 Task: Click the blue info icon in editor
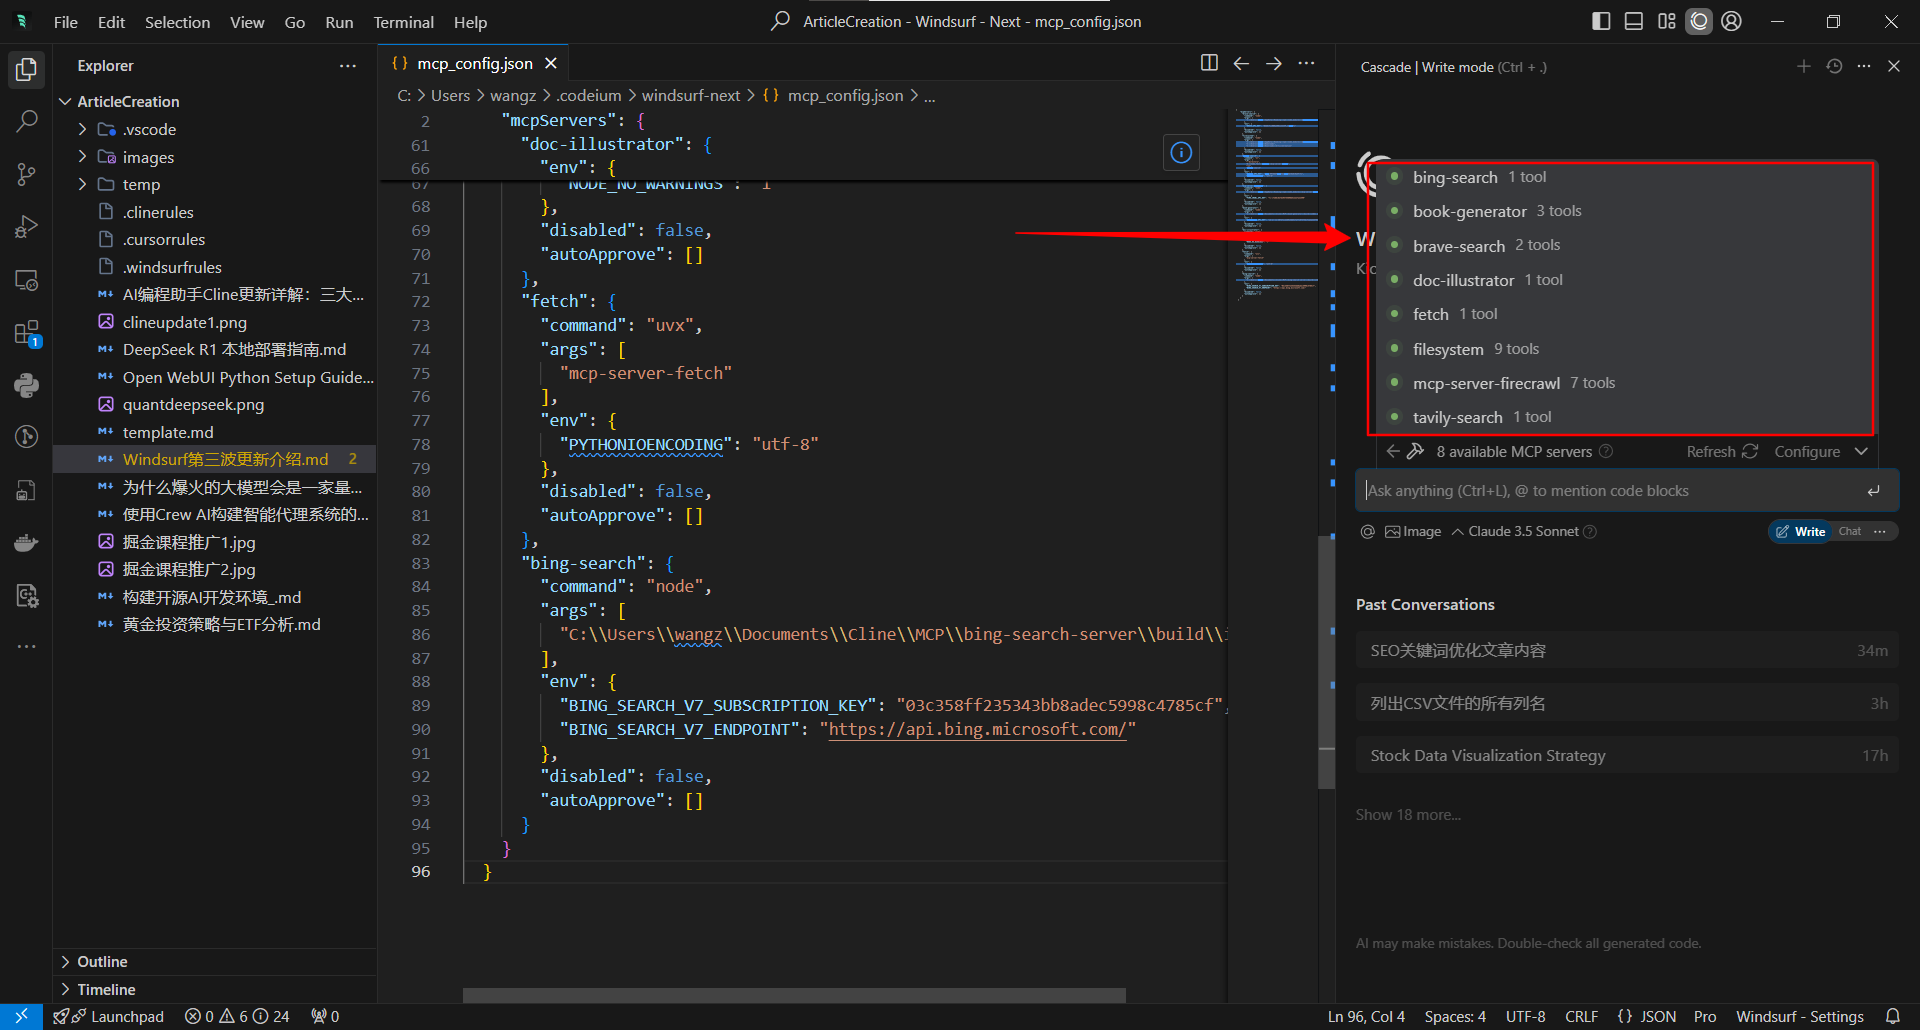pyautogui.click(x=1181, y=153)
